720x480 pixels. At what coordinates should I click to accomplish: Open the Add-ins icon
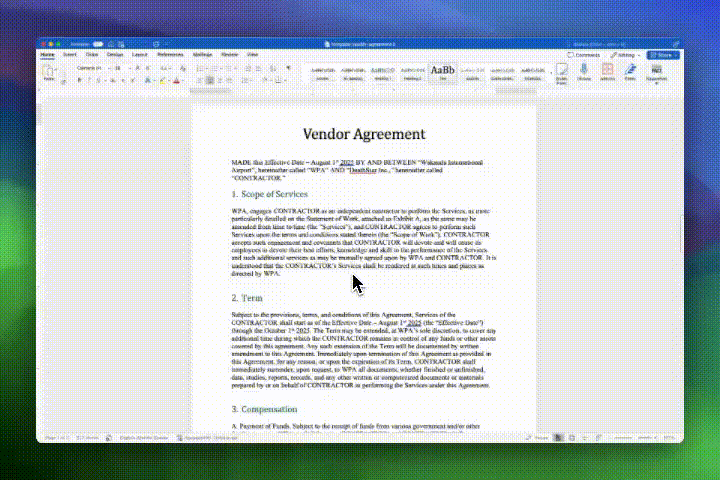[607, 73]
